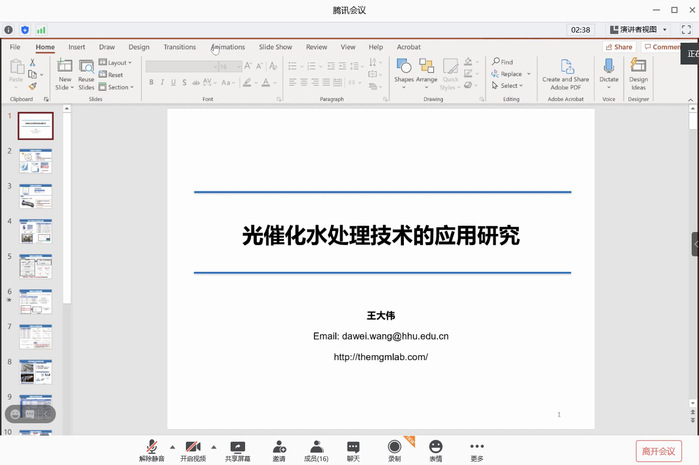Switch to the Slide Show tab
Image resolution: width=699 pixels, height=465 pixels.
click(x=275, y=47)
